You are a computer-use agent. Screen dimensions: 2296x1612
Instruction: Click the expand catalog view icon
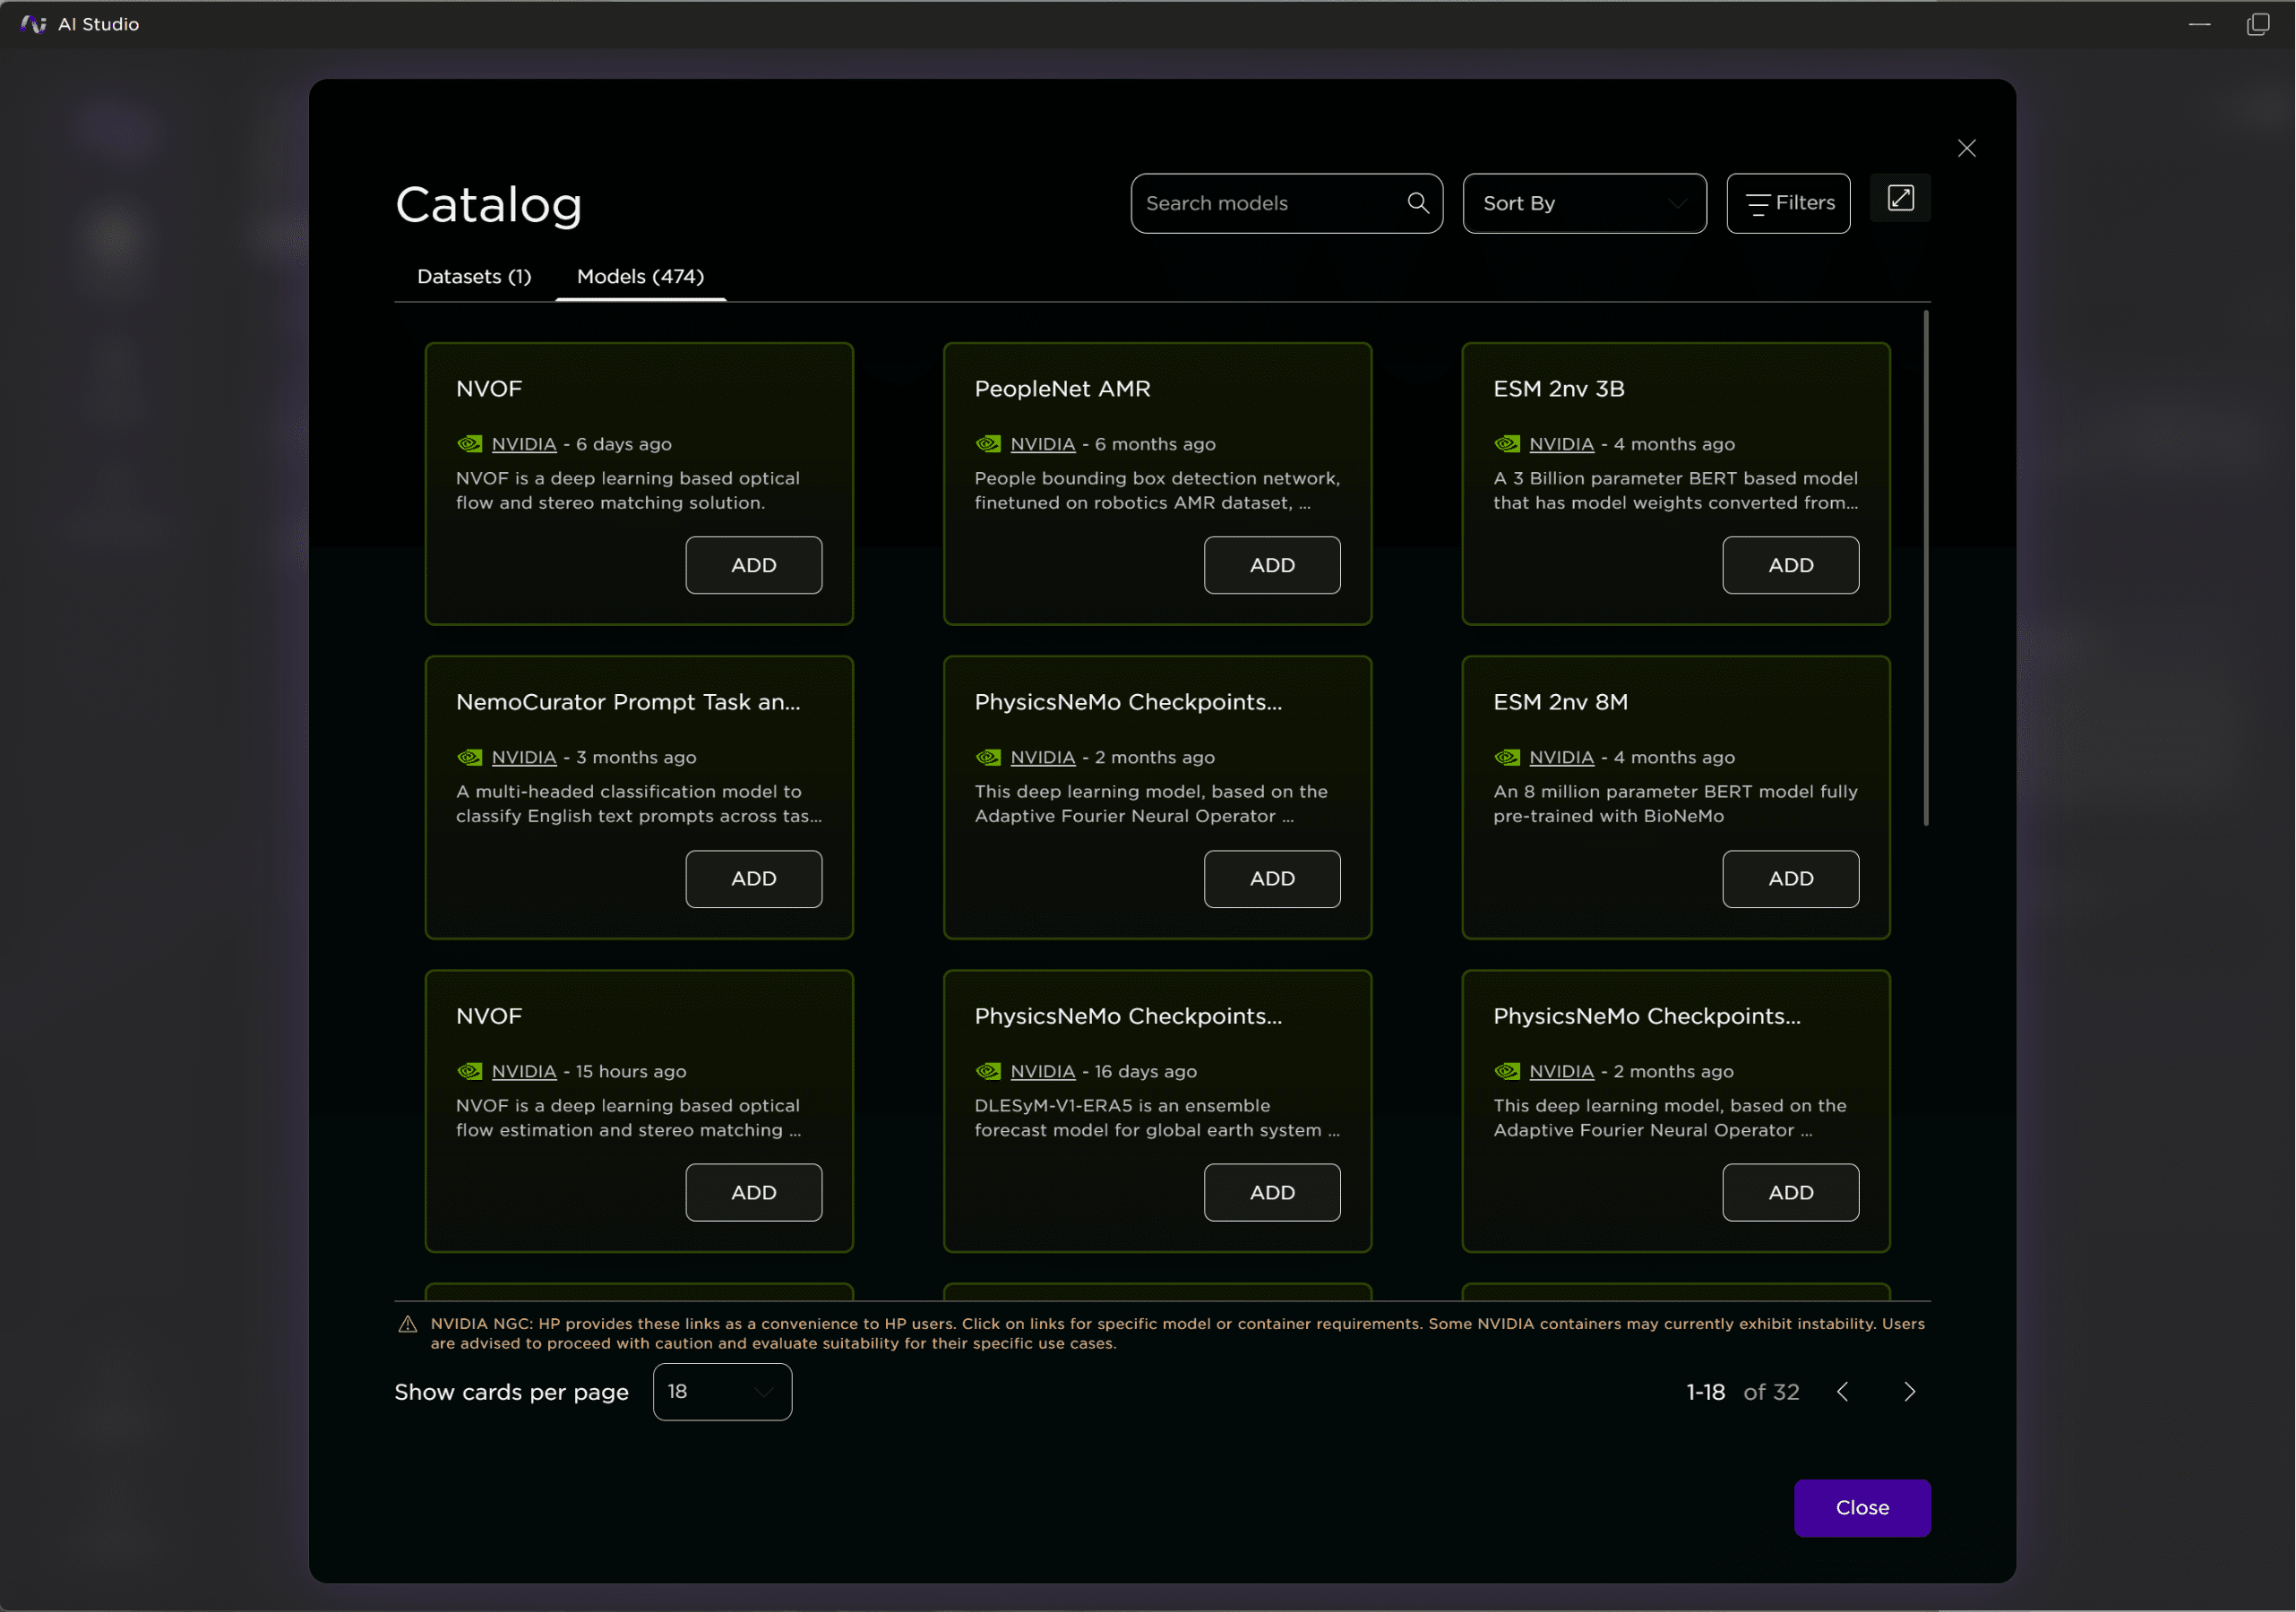pos(1900,198)
